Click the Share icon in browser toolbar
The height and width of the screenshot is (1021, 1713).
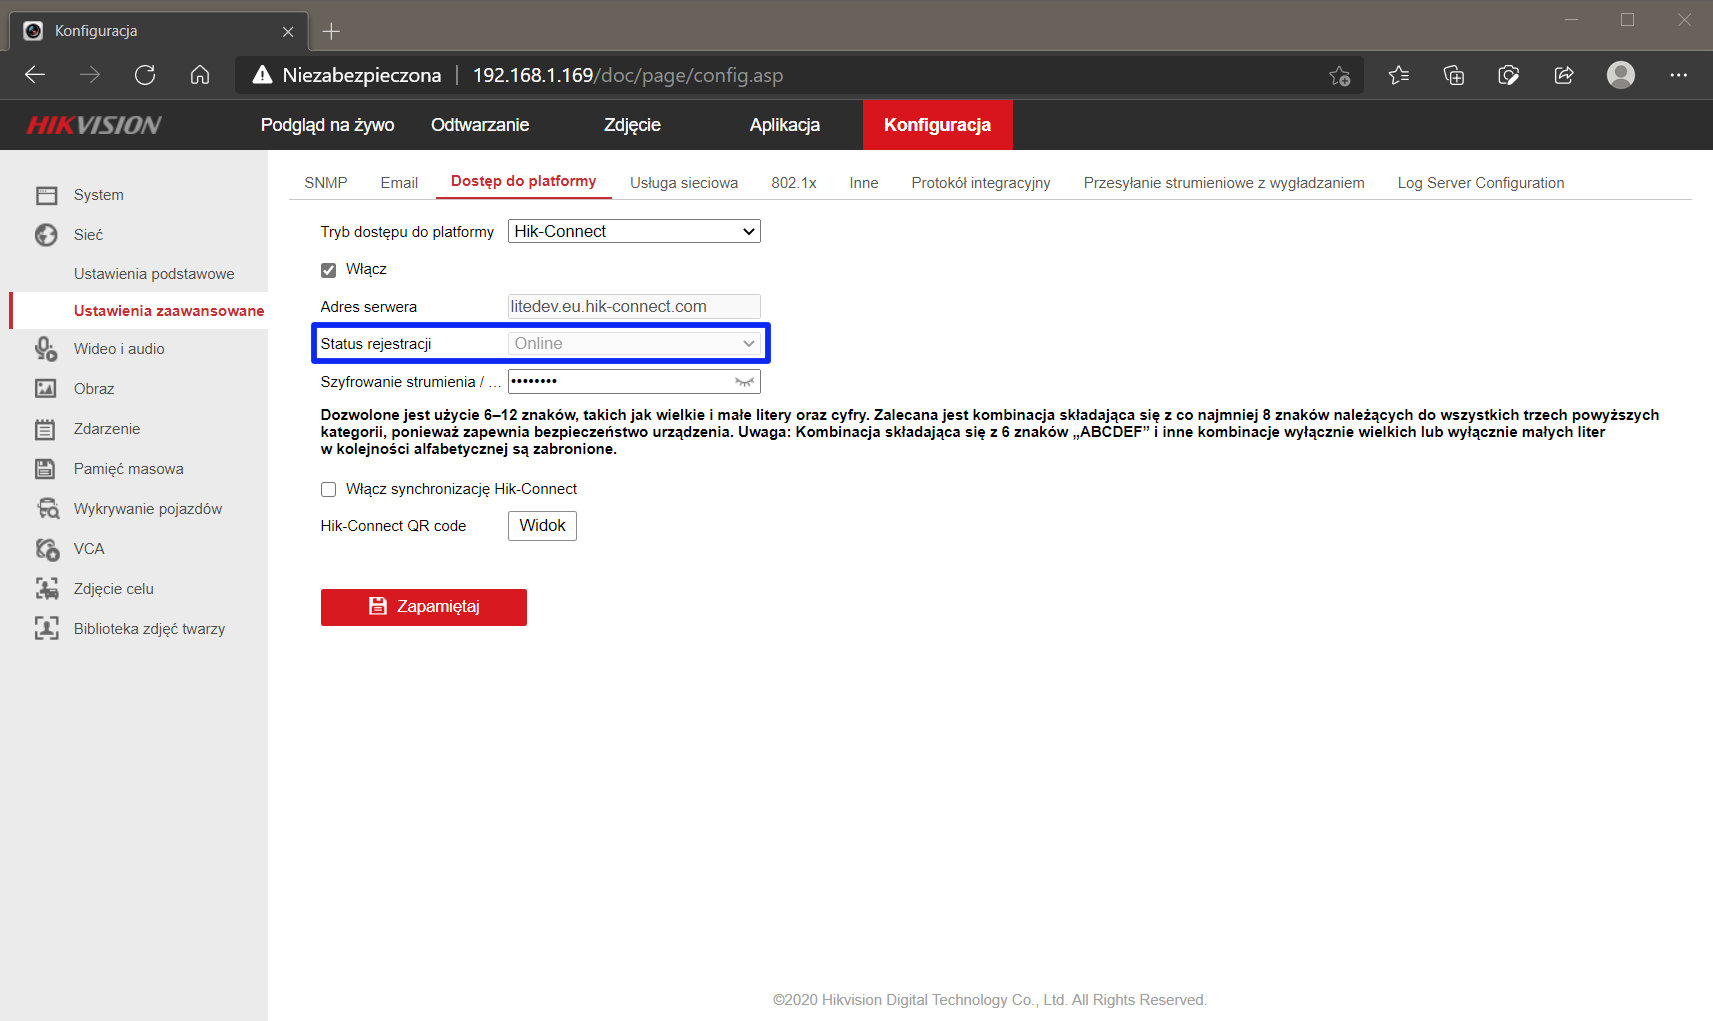[1564, 75]
